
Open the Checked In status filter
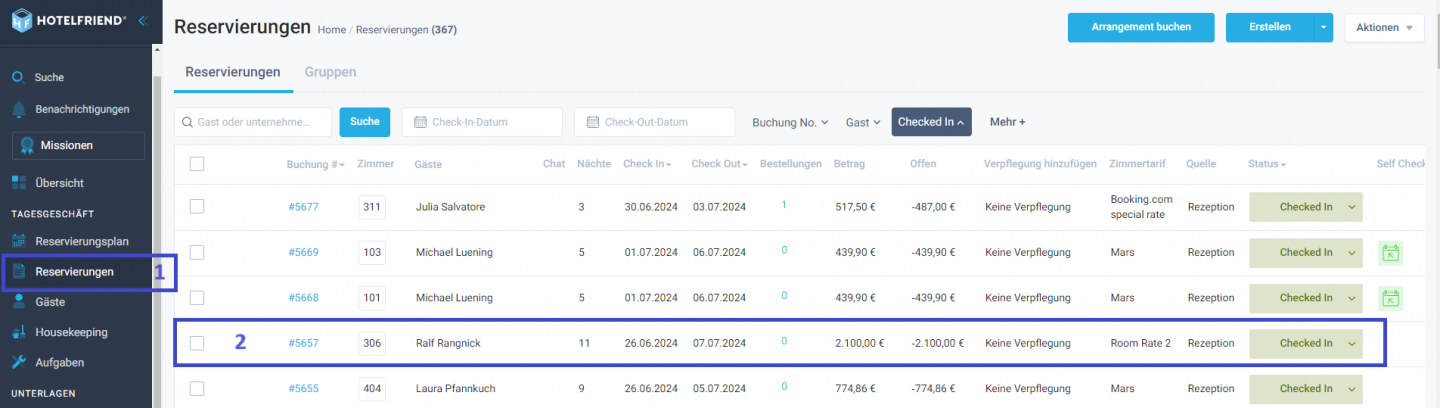click(932, 122)
